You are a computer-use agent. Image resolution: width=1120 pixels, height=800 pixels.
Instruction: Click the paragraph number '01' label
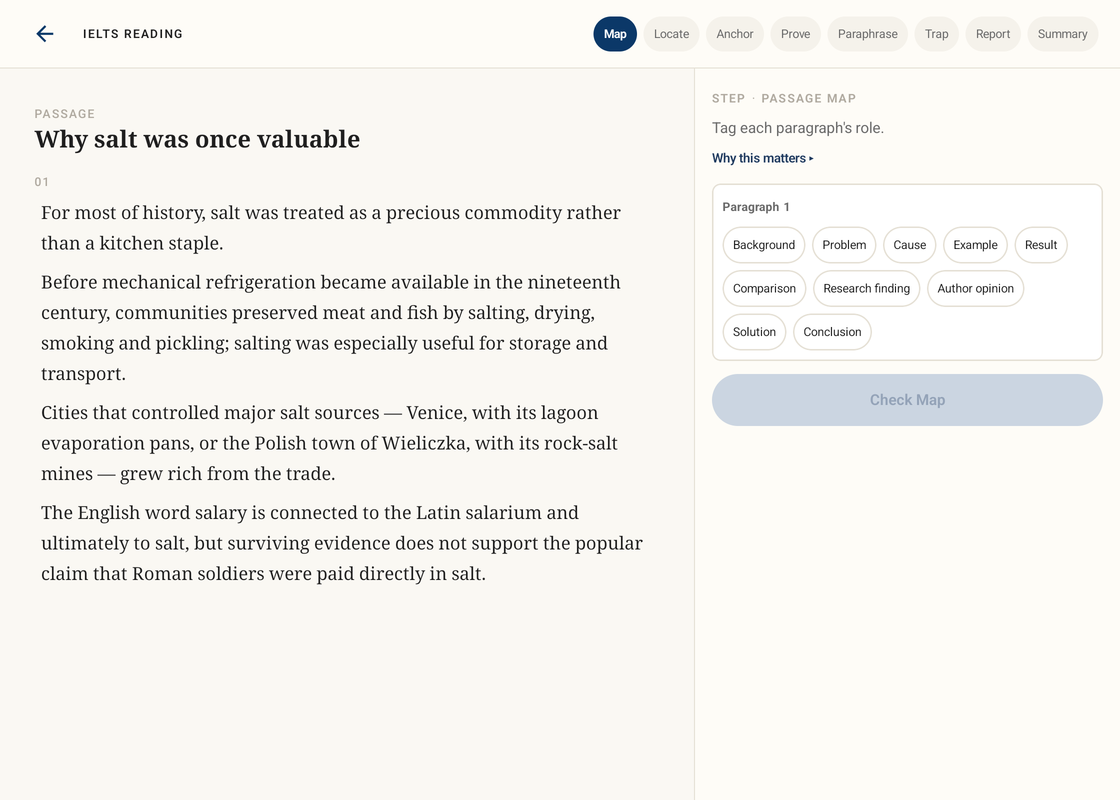click(x=42, y=182)
